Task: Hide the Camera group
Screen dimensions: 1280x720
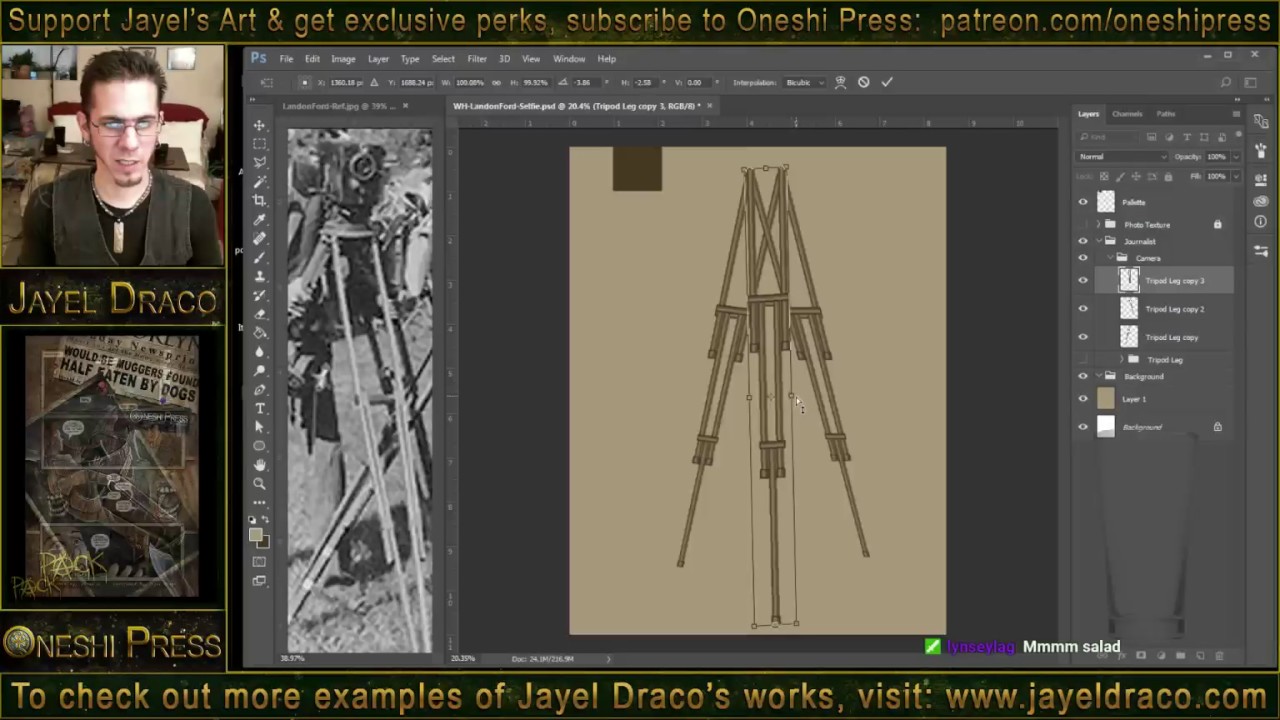Action: 1082,258
